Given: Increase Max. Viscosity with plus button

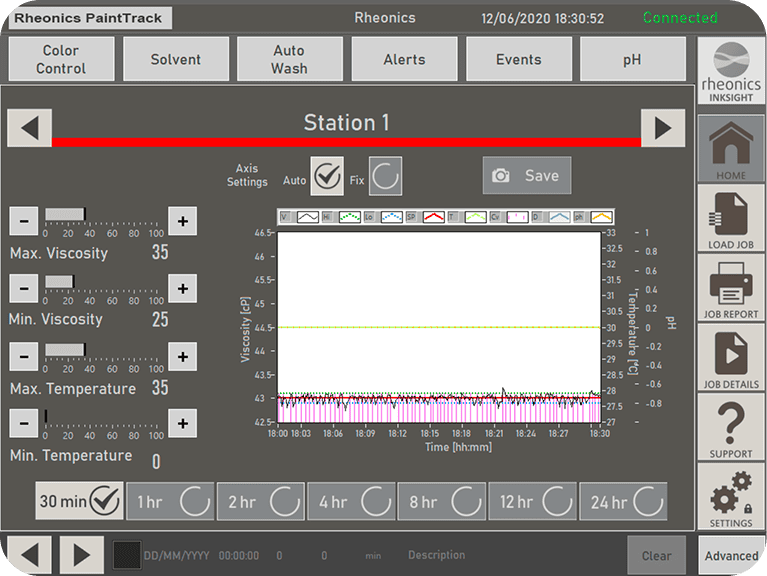Looking at the screenshot, I should click(181, 221).
